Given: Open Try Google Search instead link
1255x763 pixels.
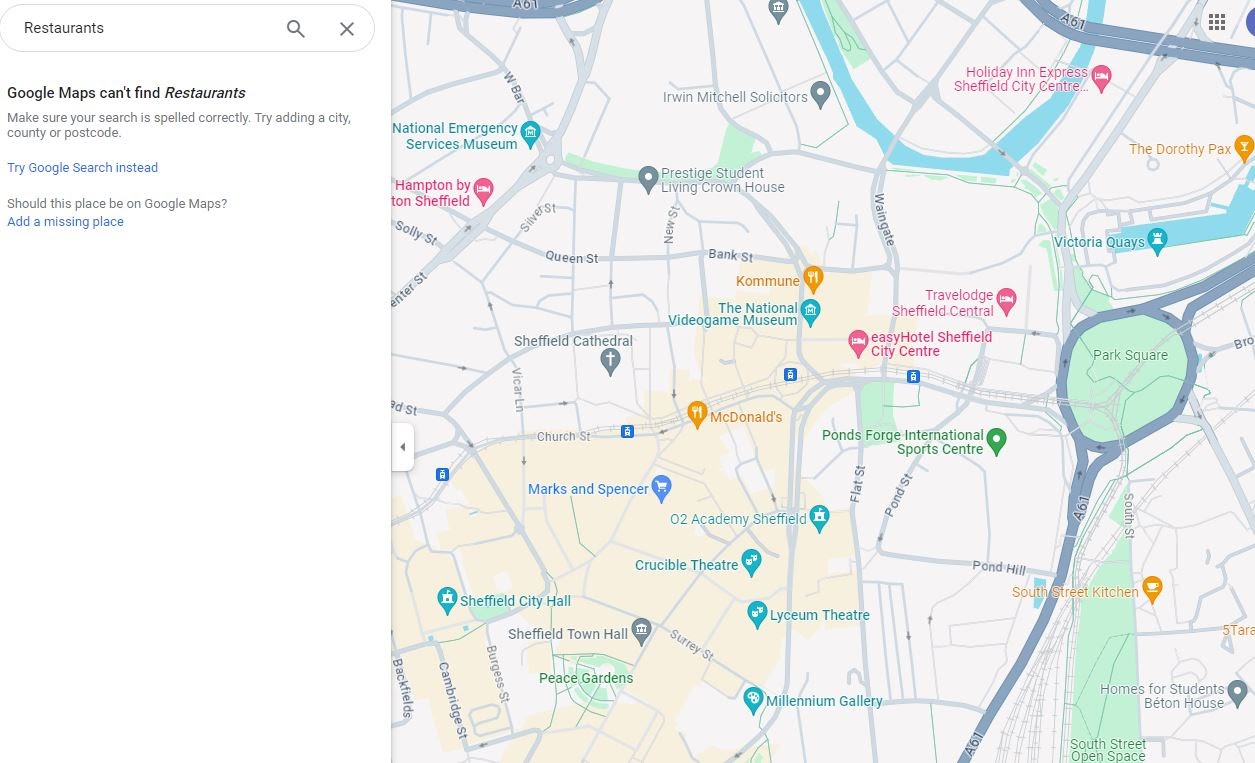Looking at the screenshot, I should (x=82, y=168).
